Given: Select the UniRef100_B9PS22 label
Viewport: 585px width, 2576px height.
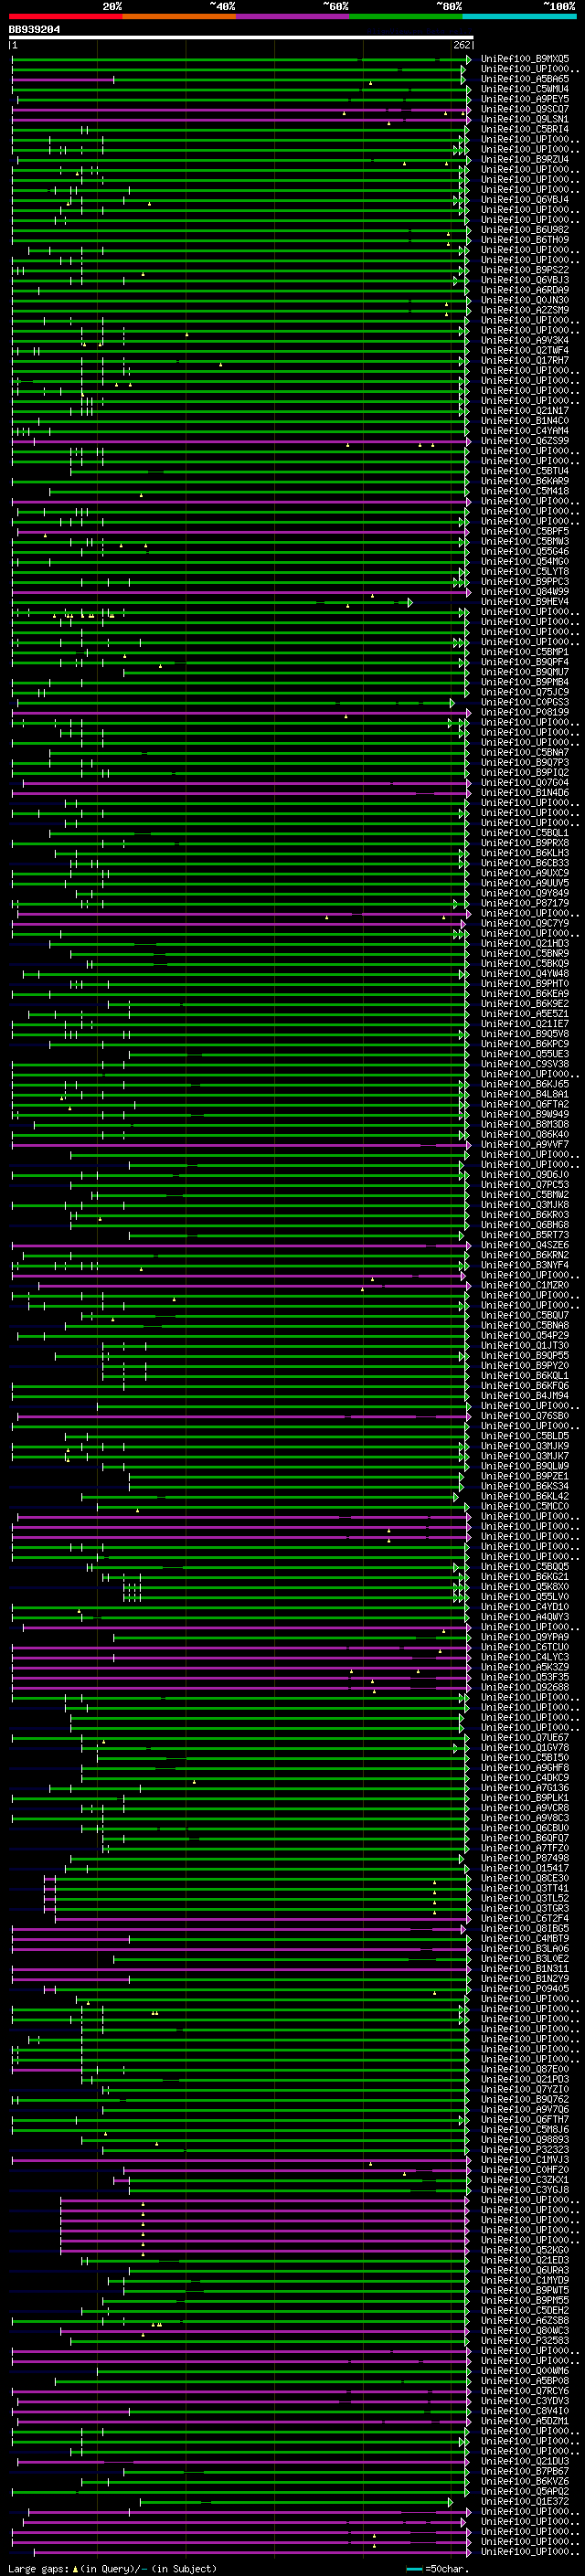Looking at the screenshot, I should 525,270.
